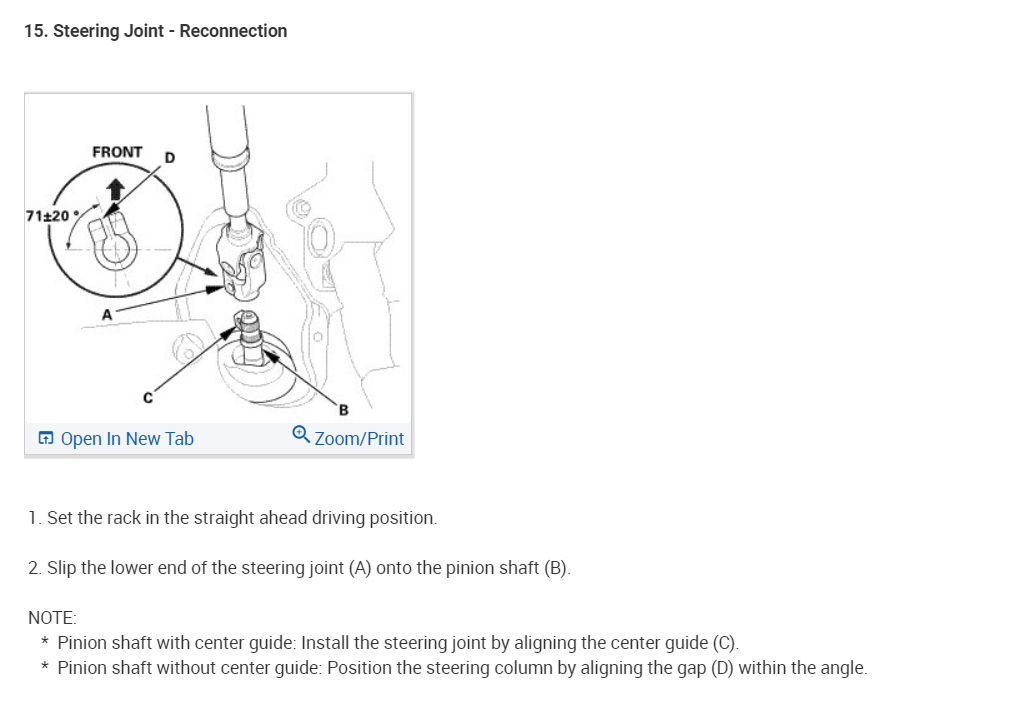Click callout label D in the diagram
This screenshot has height=708, width=1024.
pyautogui.click(x=170, y=157)
